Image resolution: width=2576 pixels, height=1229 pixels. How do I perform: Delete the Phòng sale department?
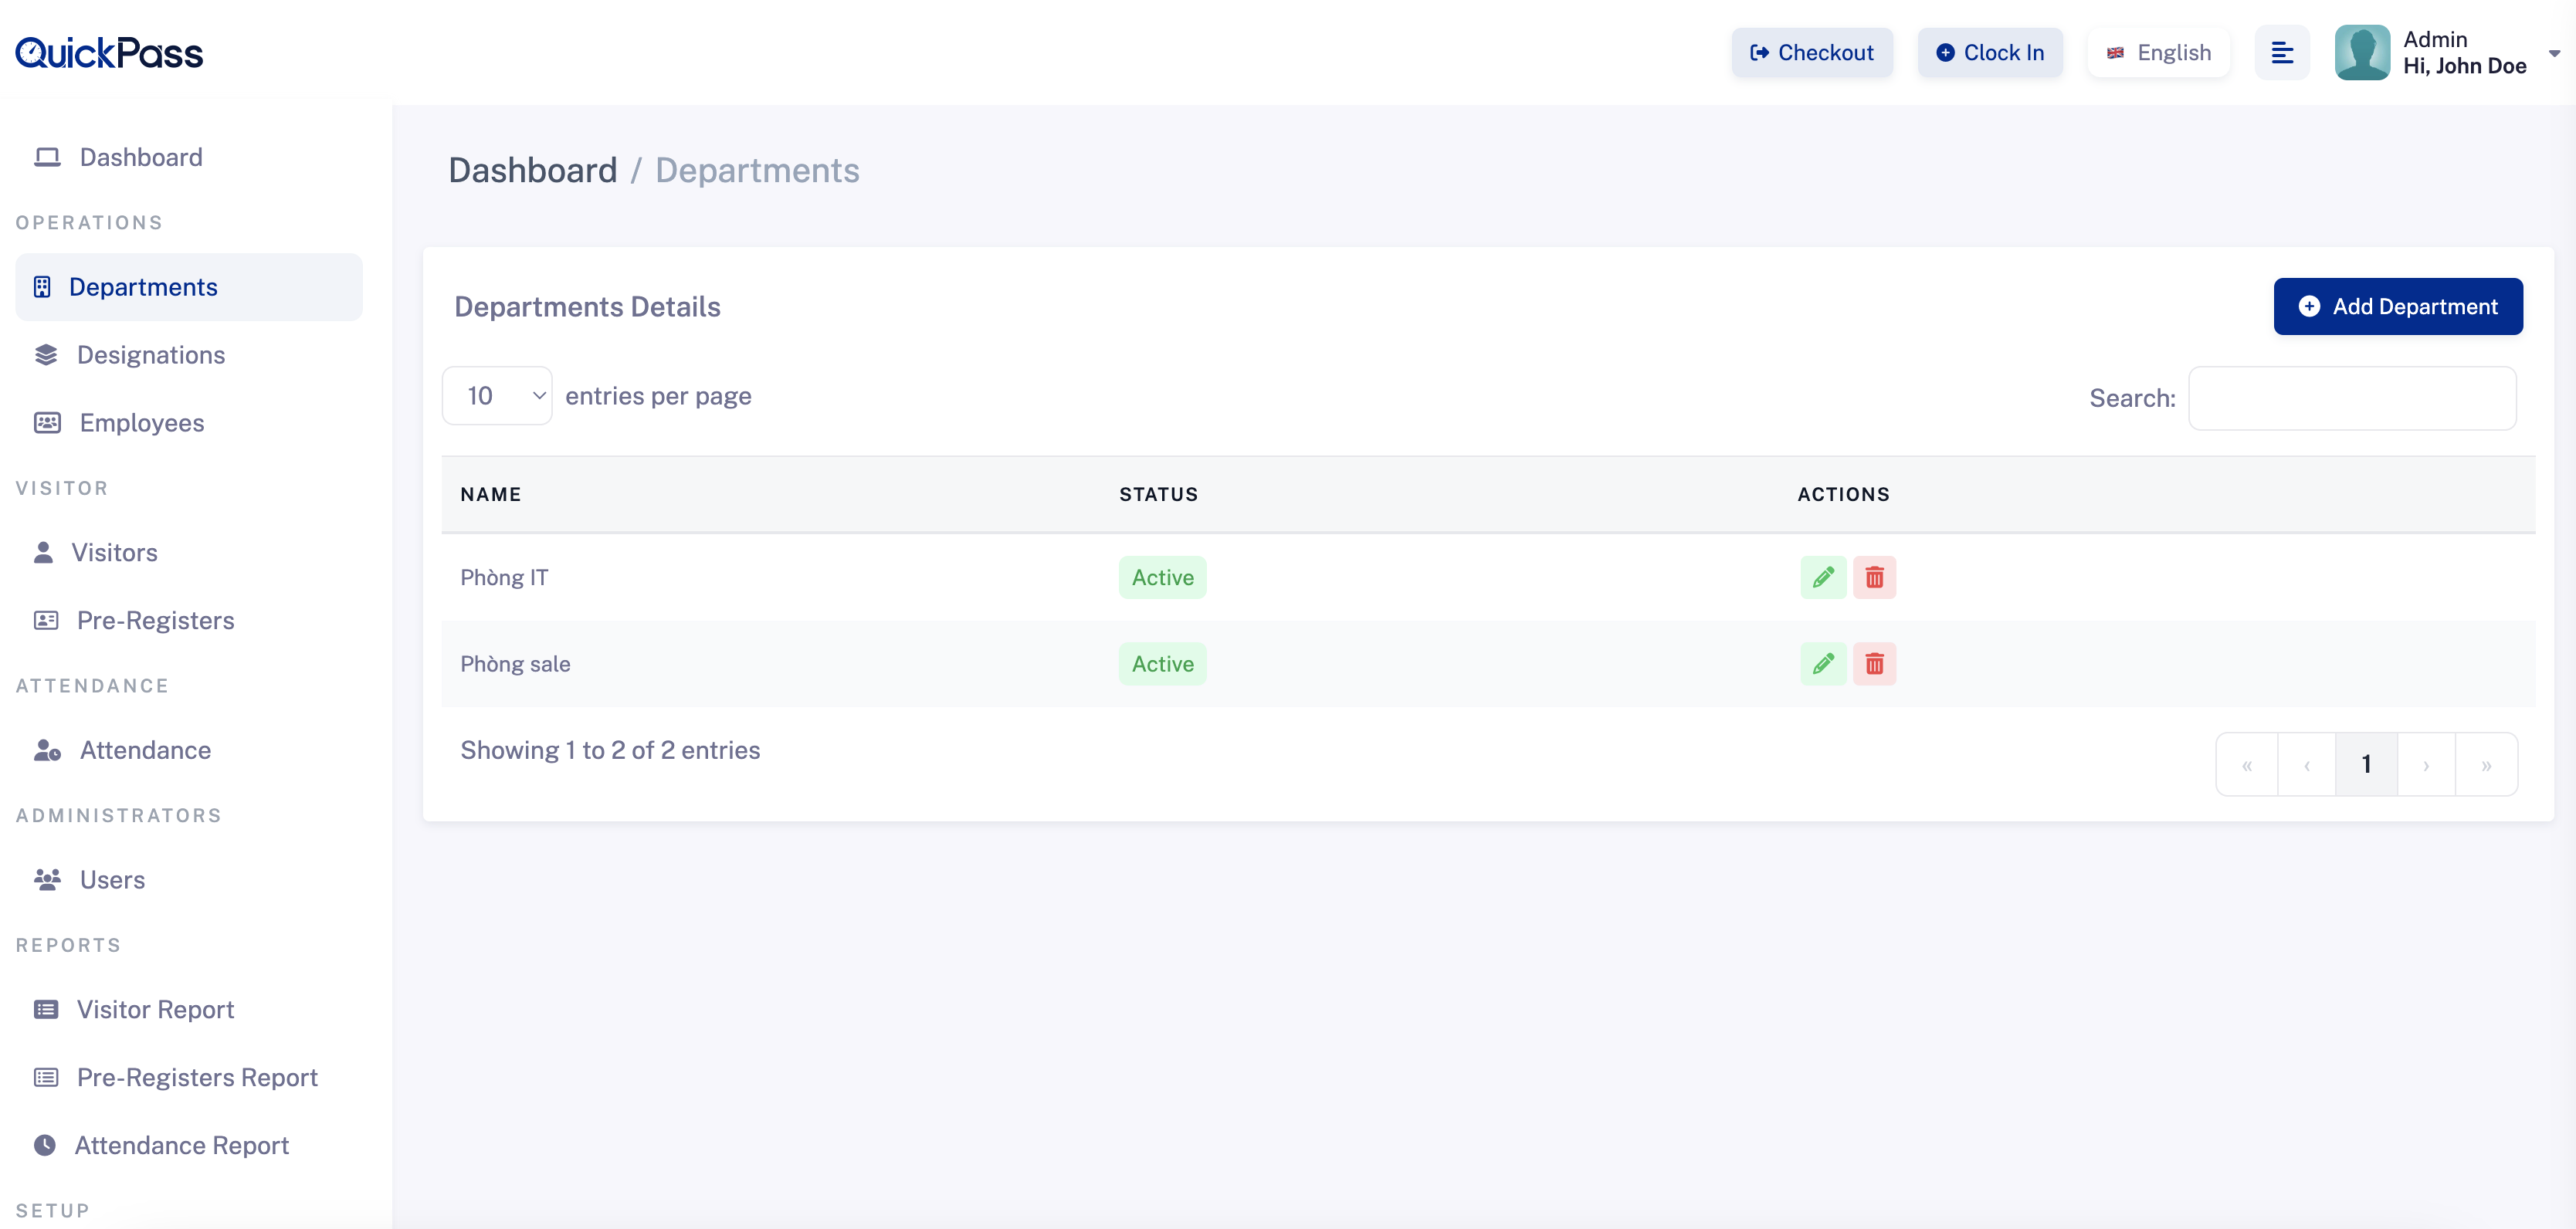[x=1874, y=664]
